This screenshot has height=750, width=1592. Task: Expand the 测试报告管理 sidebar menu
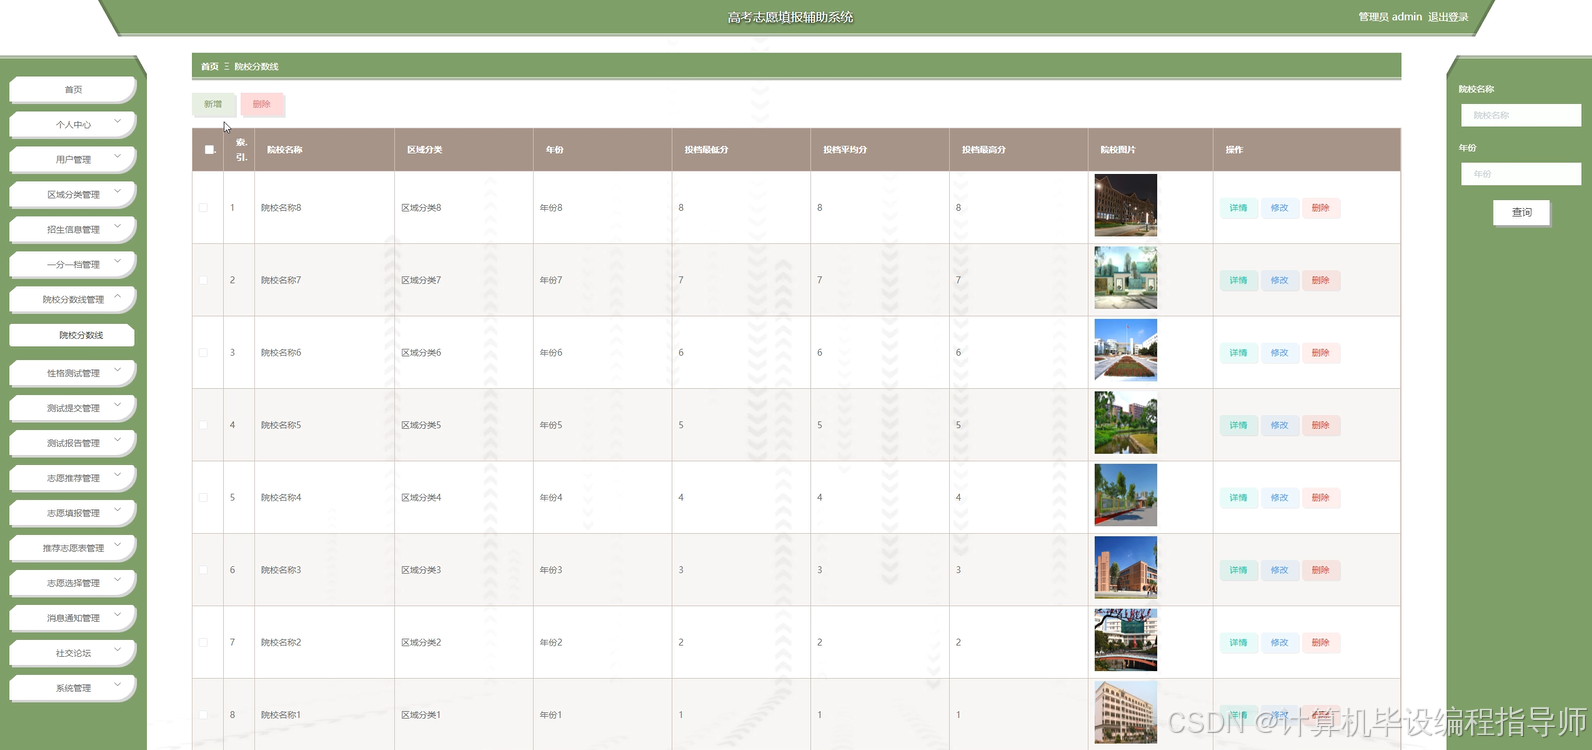[73, 443]
